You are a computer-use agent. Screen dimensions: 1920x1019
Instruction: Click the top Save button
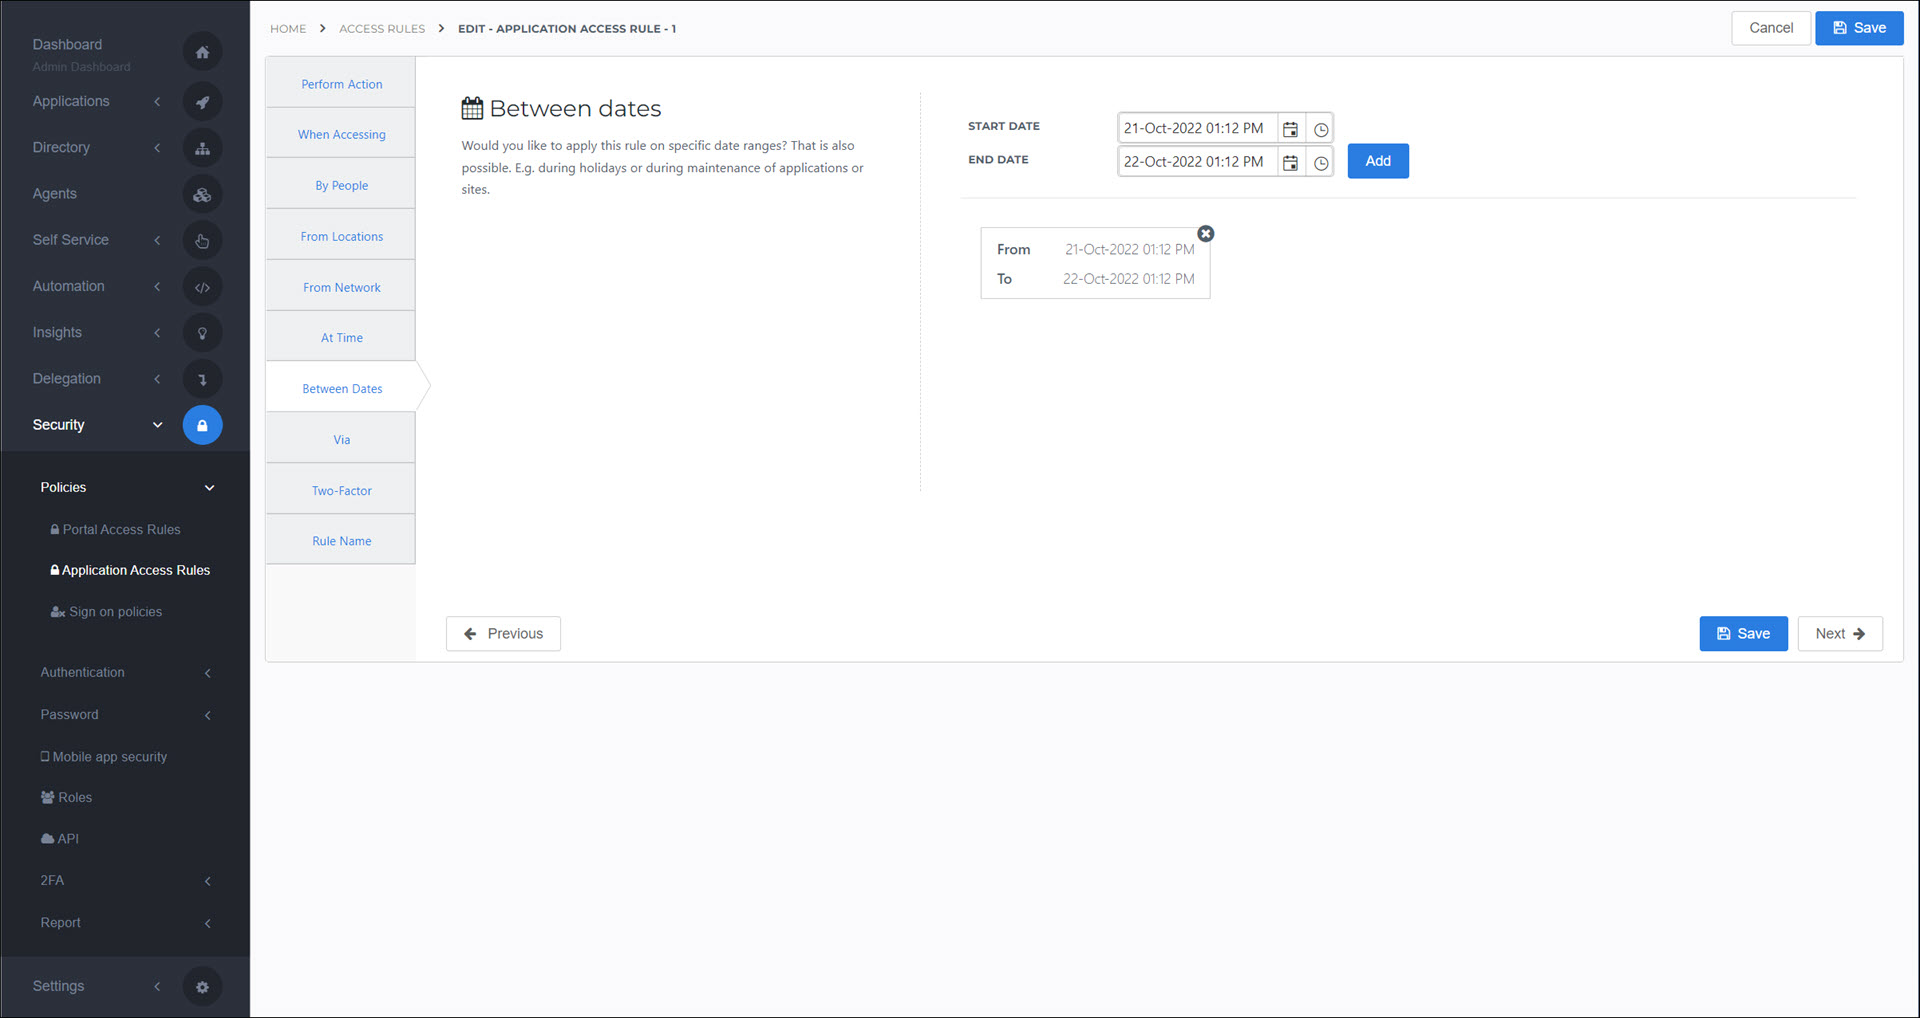1859,28
